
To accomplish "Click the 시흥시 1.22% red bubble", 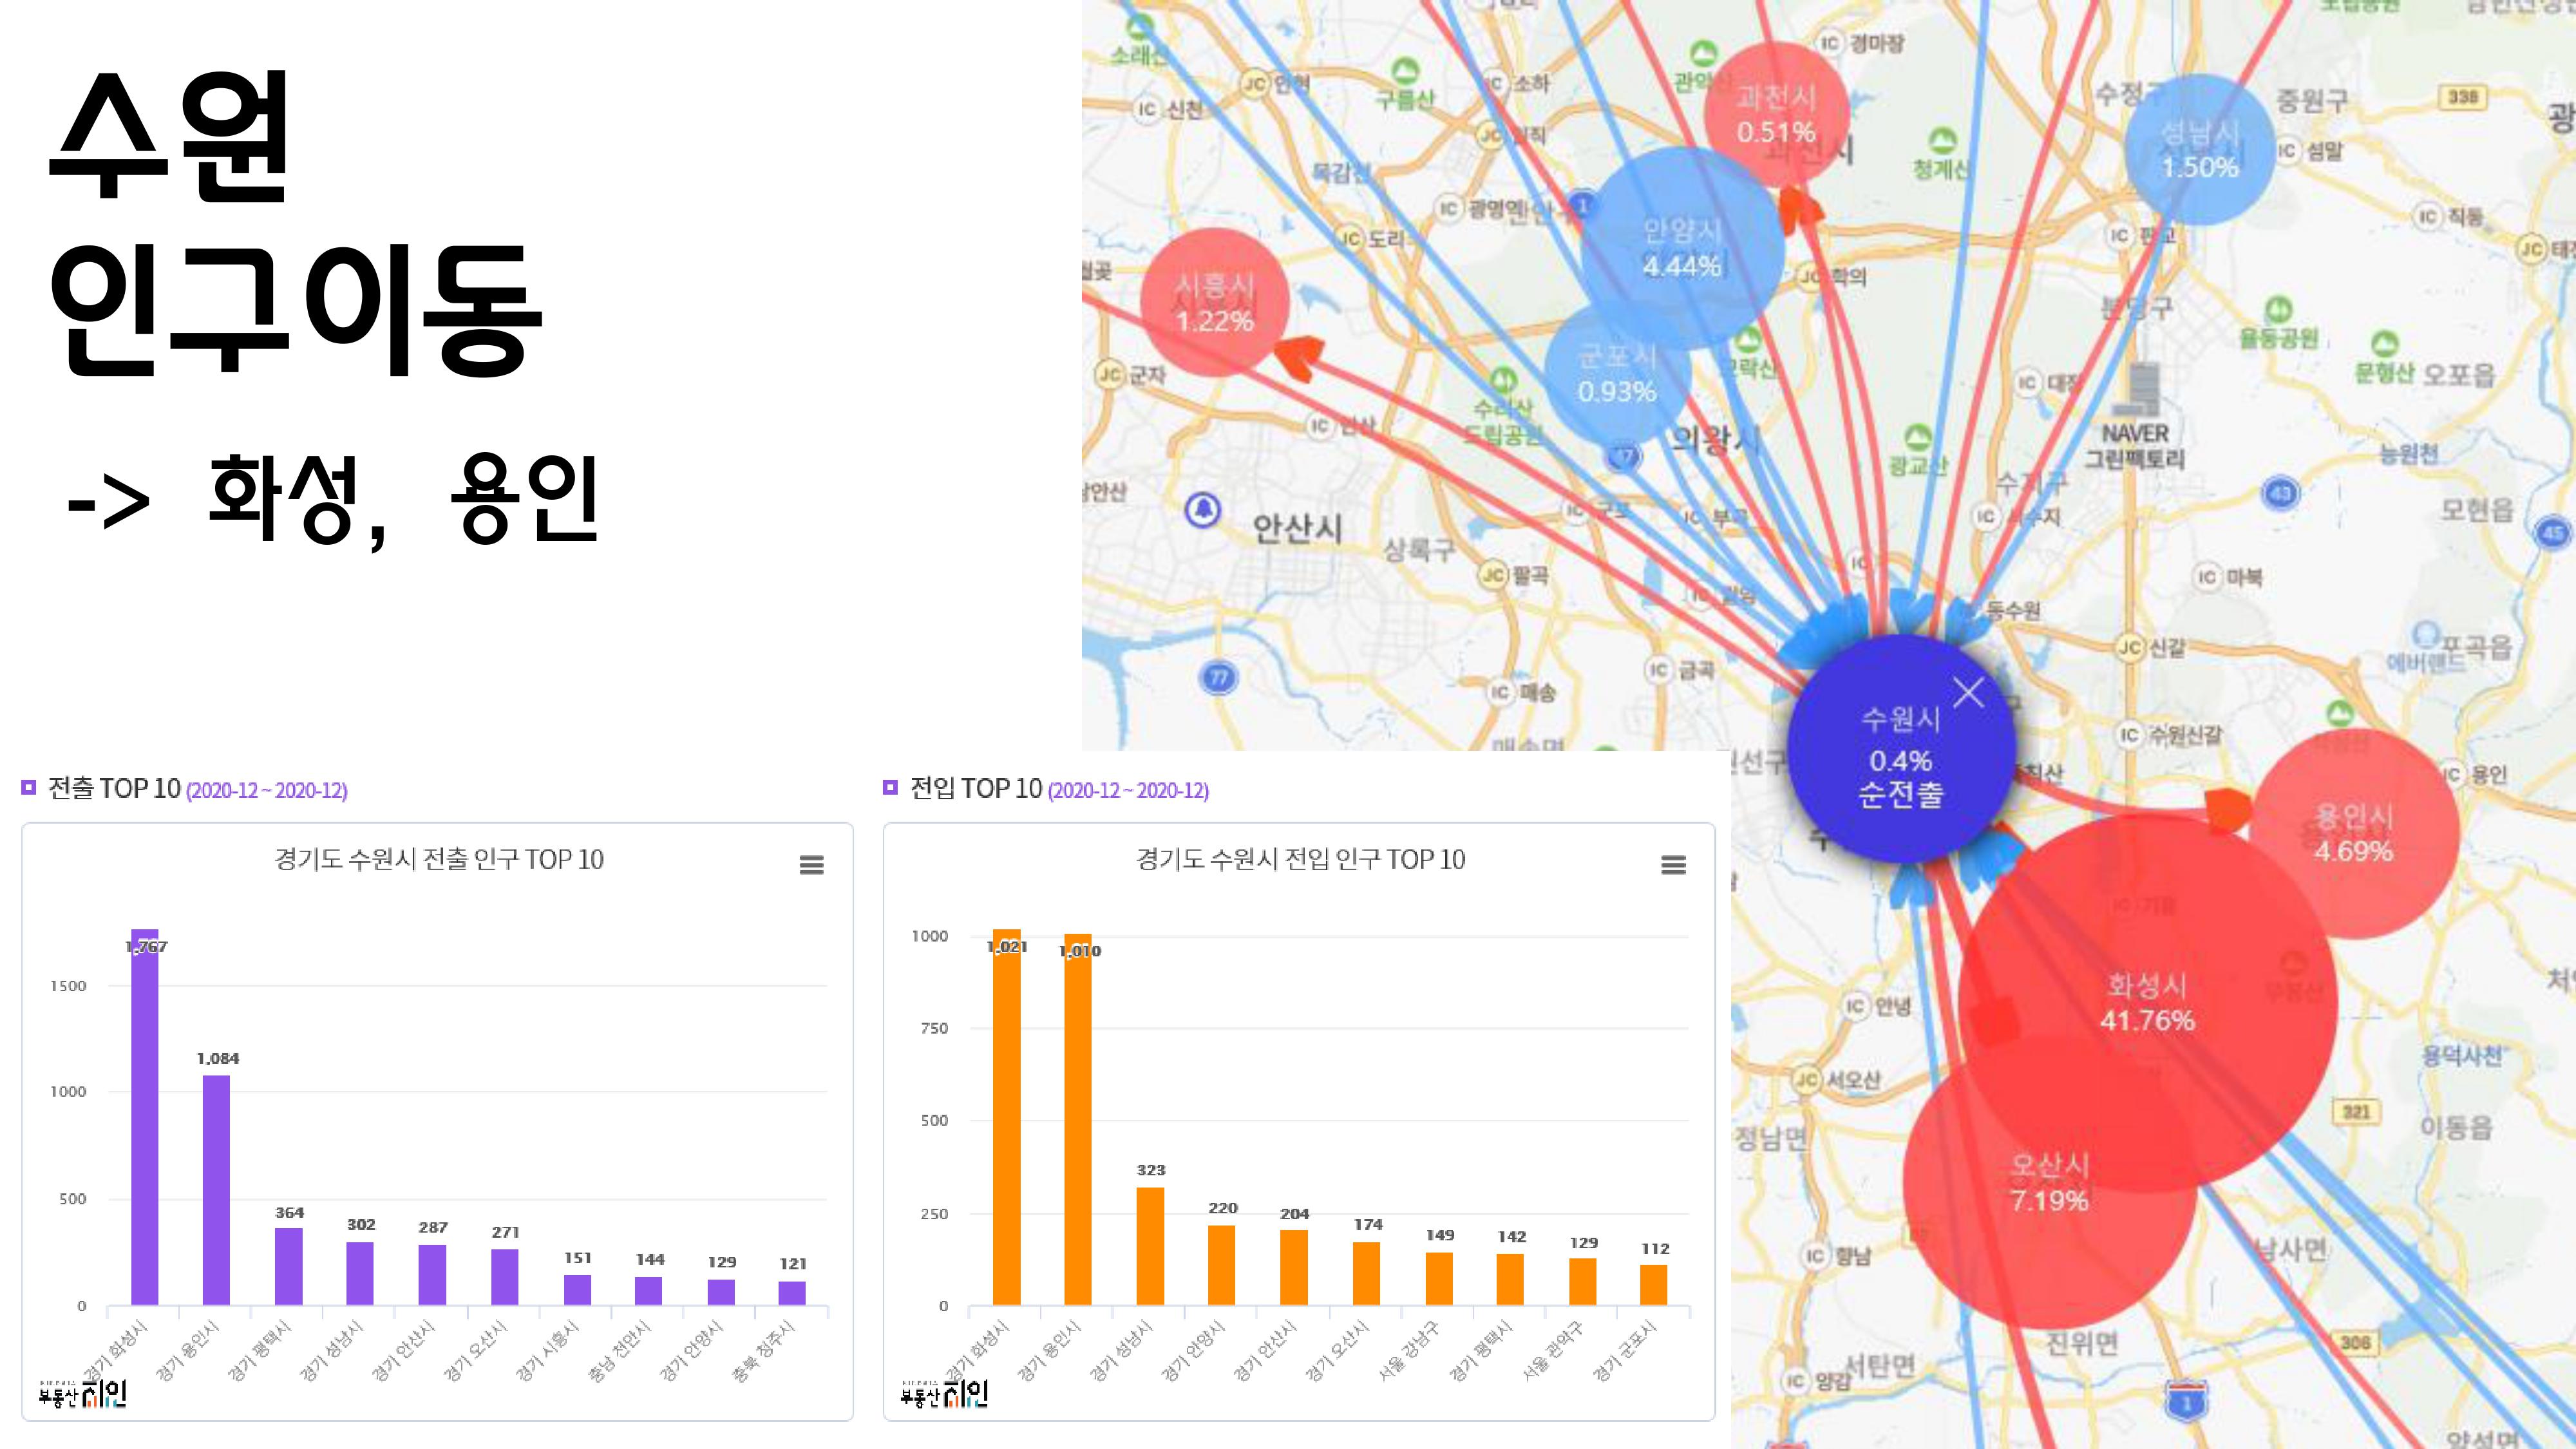I will 1214,302.
